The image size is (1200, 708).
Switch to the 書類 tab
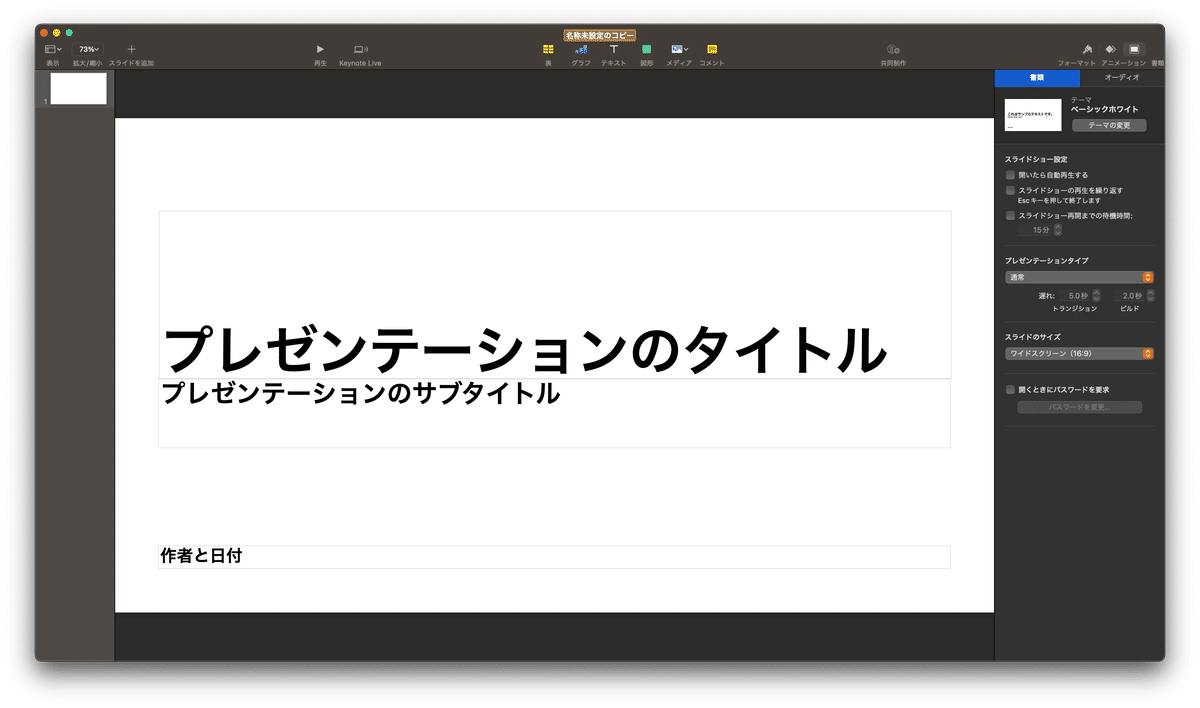click(x=1037, y=77)
